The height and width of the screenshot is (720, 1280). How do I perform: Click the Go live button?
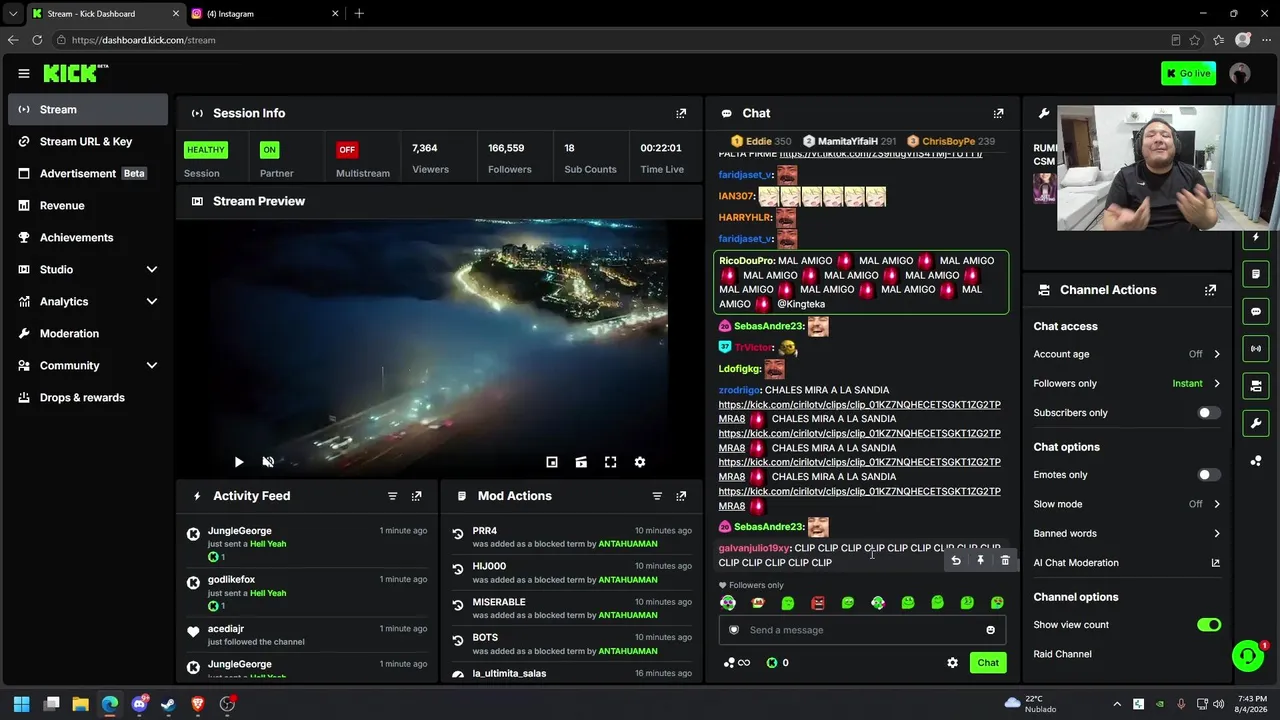point(1188,73)
